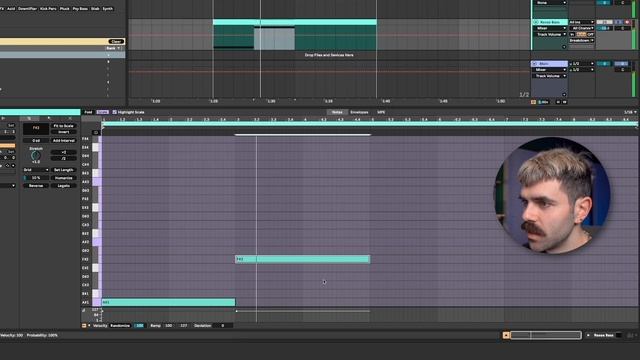The width and height of the screenshot is (640, 360).
Task: Collapse the Main track lanes arrow
Action: tap(564, 95)
